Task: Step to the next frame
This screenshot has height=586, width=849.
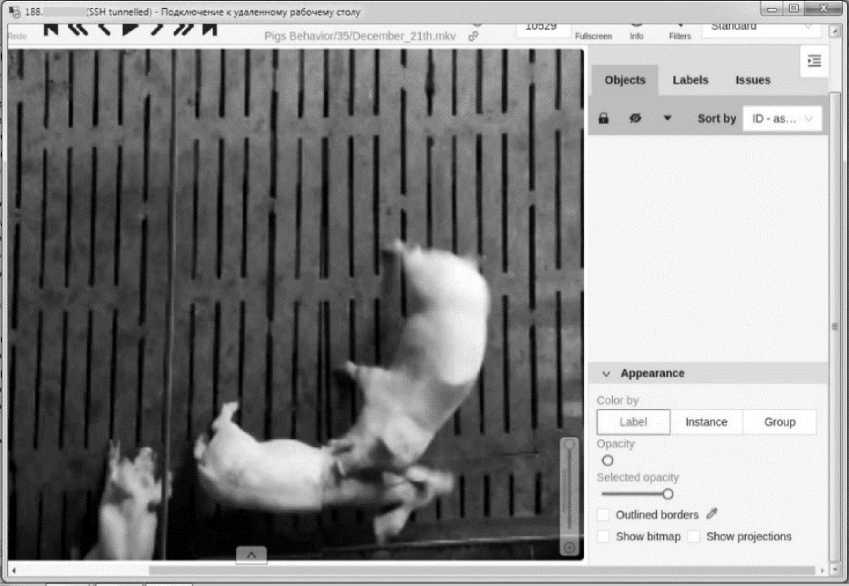Action: pyautogui.click(x=156, y=29)
